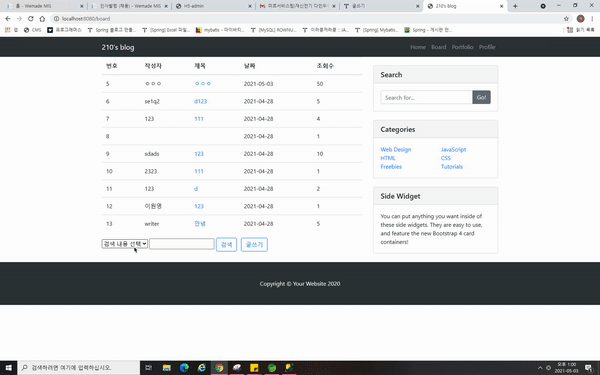Screen dimensions: 600x375
Task: Show hidden system tray icons
Action: click(540, 368)
